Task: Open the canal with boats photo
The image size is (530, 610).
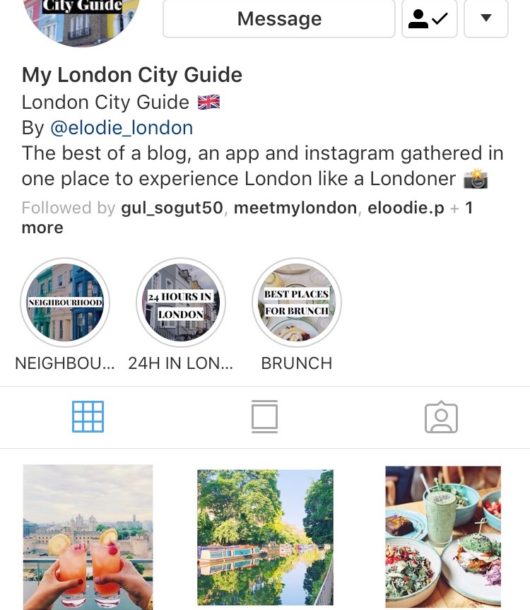Action: (265, 537)
